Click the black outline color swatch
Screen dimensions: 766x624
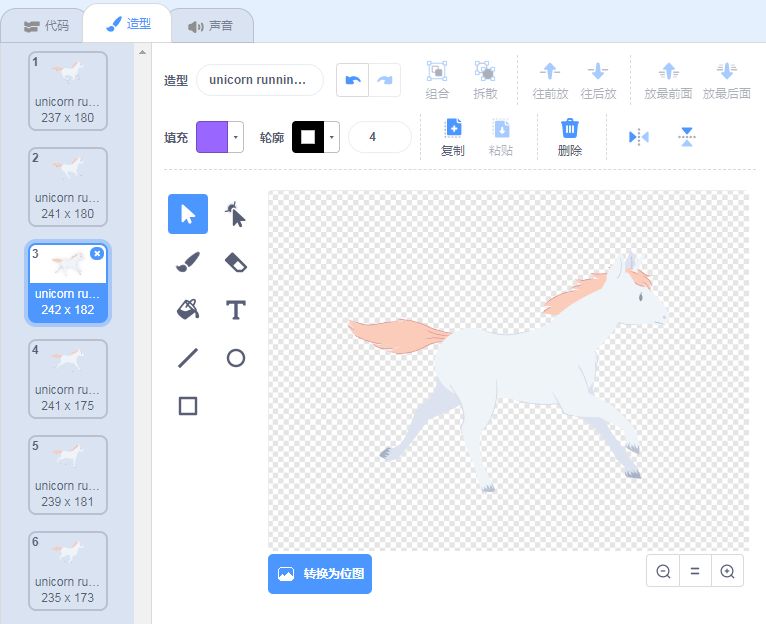click(308, 137)
